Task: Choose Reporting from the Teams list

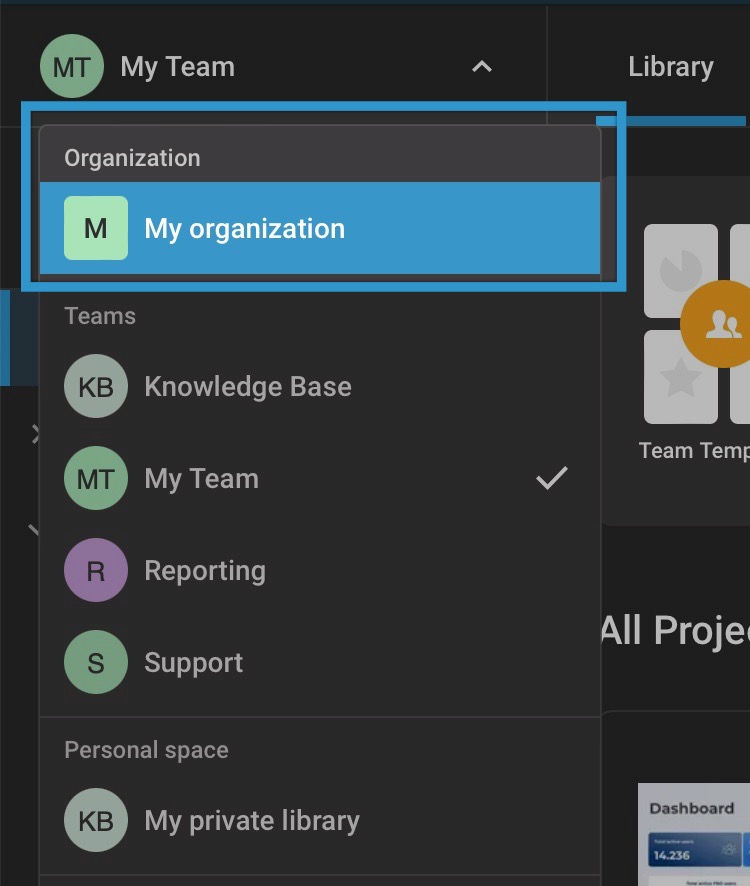Action: [x=205, y=570]
